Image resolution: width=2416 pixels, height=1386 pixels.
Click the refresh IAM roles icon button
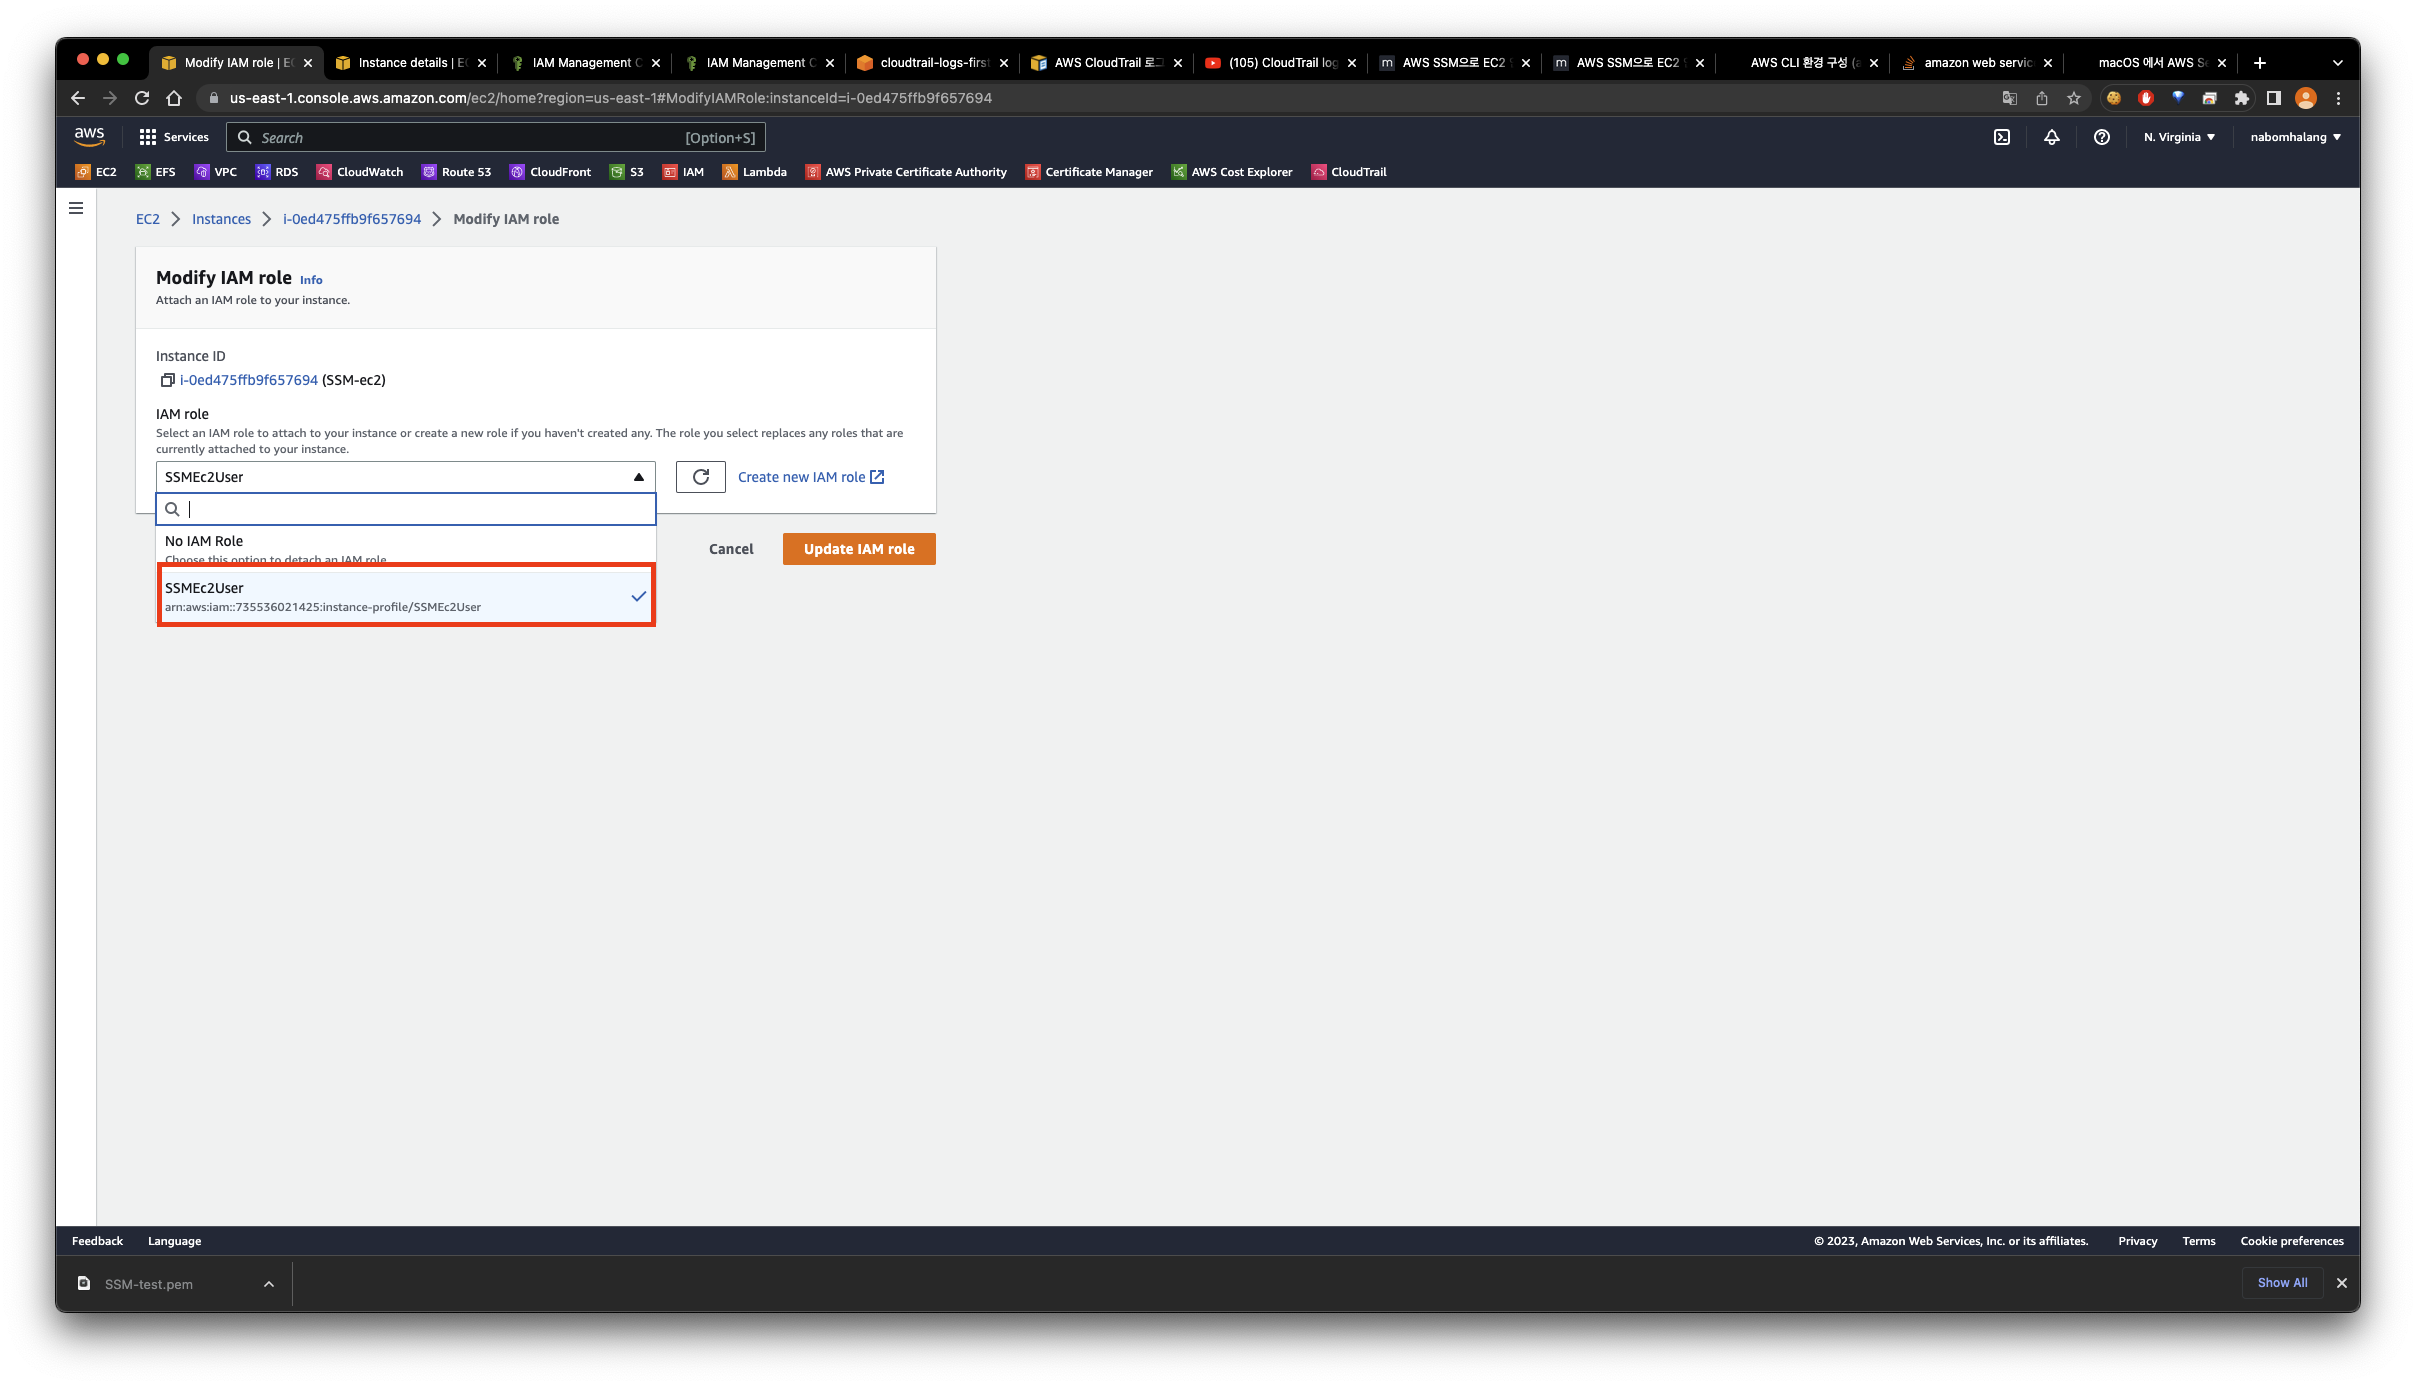tap(700, 477)
